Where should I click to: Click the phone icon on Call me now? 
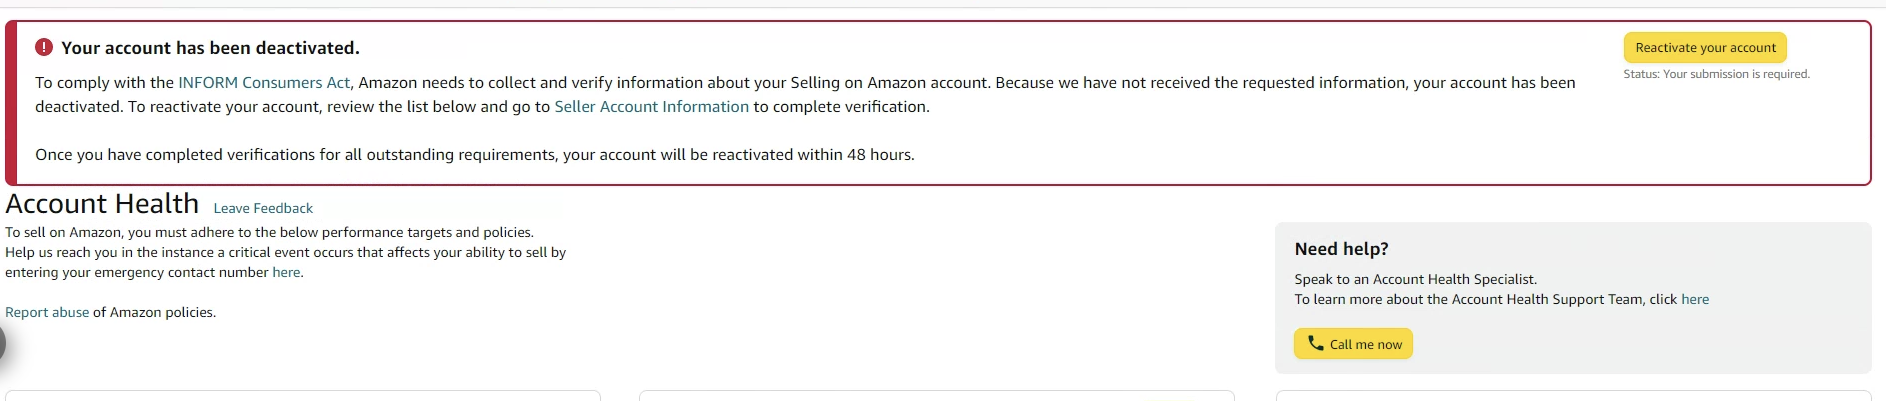pos(1315,343)
